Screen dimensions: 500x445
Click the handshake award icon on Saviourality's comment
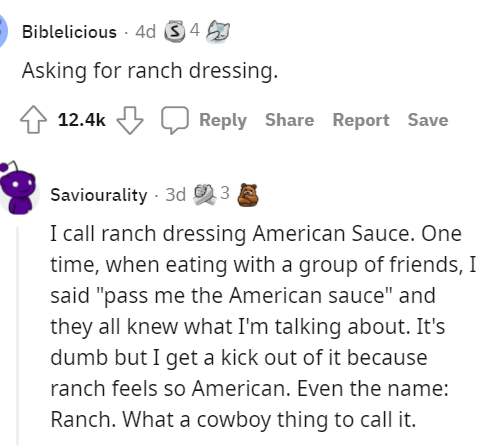pos(205,195)
